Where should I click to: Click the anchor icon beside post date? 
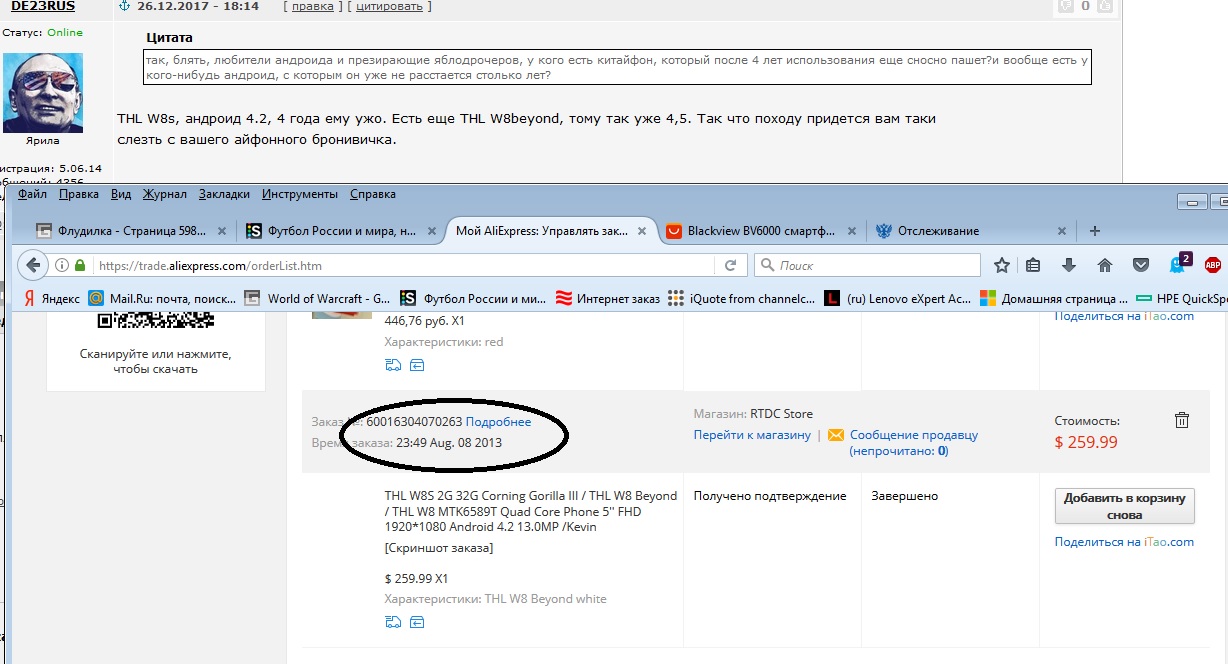(125, 6)
